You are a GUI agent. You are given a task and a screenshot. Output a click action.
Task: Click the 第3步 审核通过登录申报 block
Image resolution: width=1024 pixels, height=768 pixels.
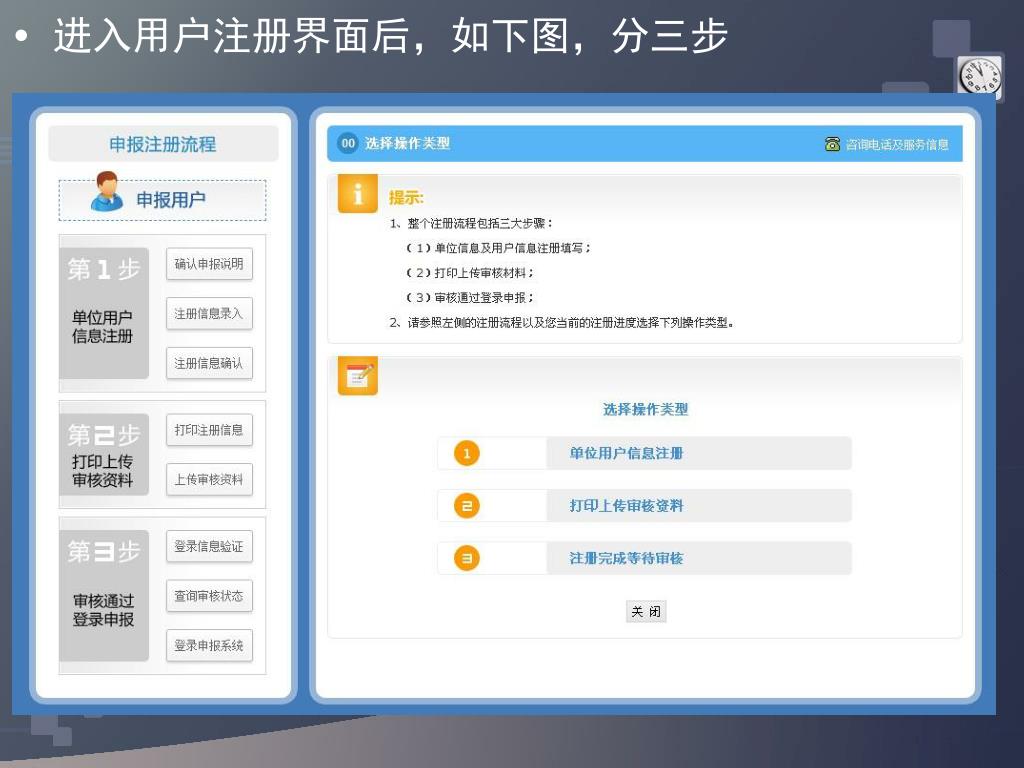[x=104, y=596]
